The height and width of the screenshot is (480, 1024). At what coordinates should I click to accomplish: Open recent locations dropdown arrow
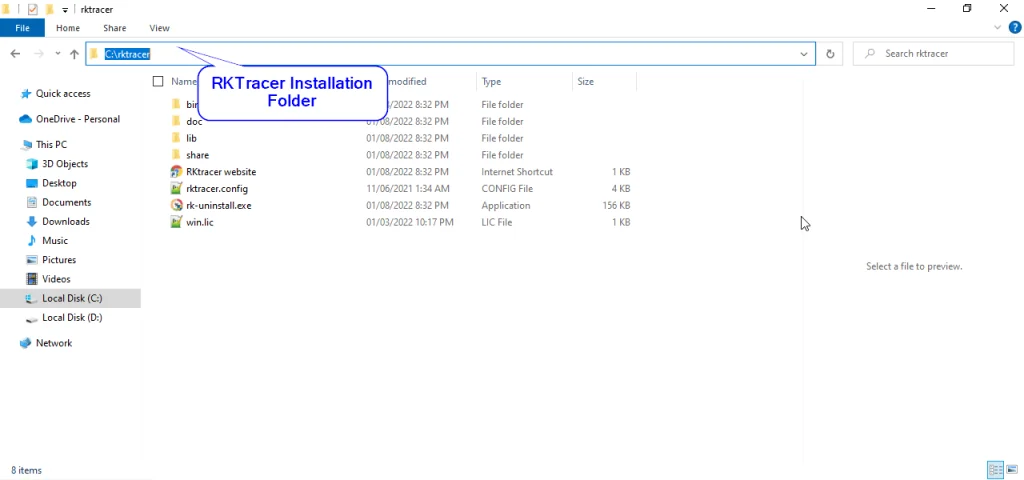point(57,54)
